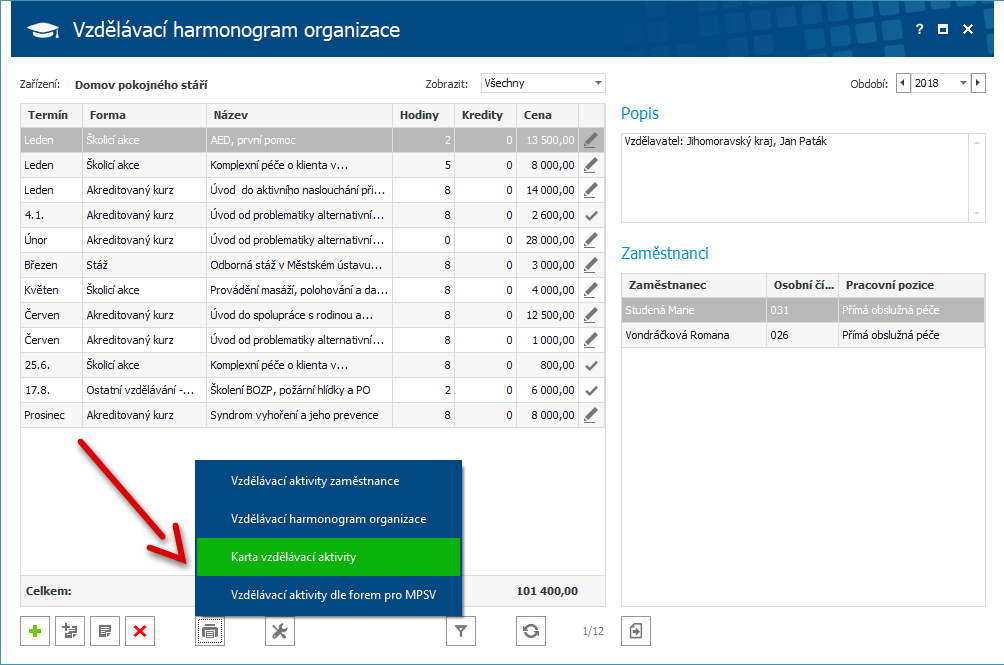This screenshot has height=665, width=1004.
Task: Sort by Termín column header
Action: coord(51,115)
